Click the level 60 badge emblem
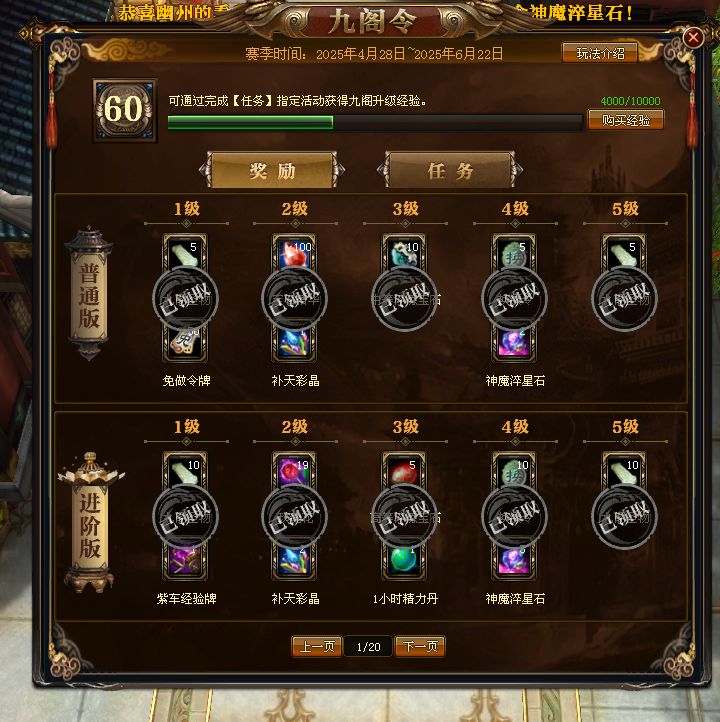The image size is (720, 722). (124, 110)
